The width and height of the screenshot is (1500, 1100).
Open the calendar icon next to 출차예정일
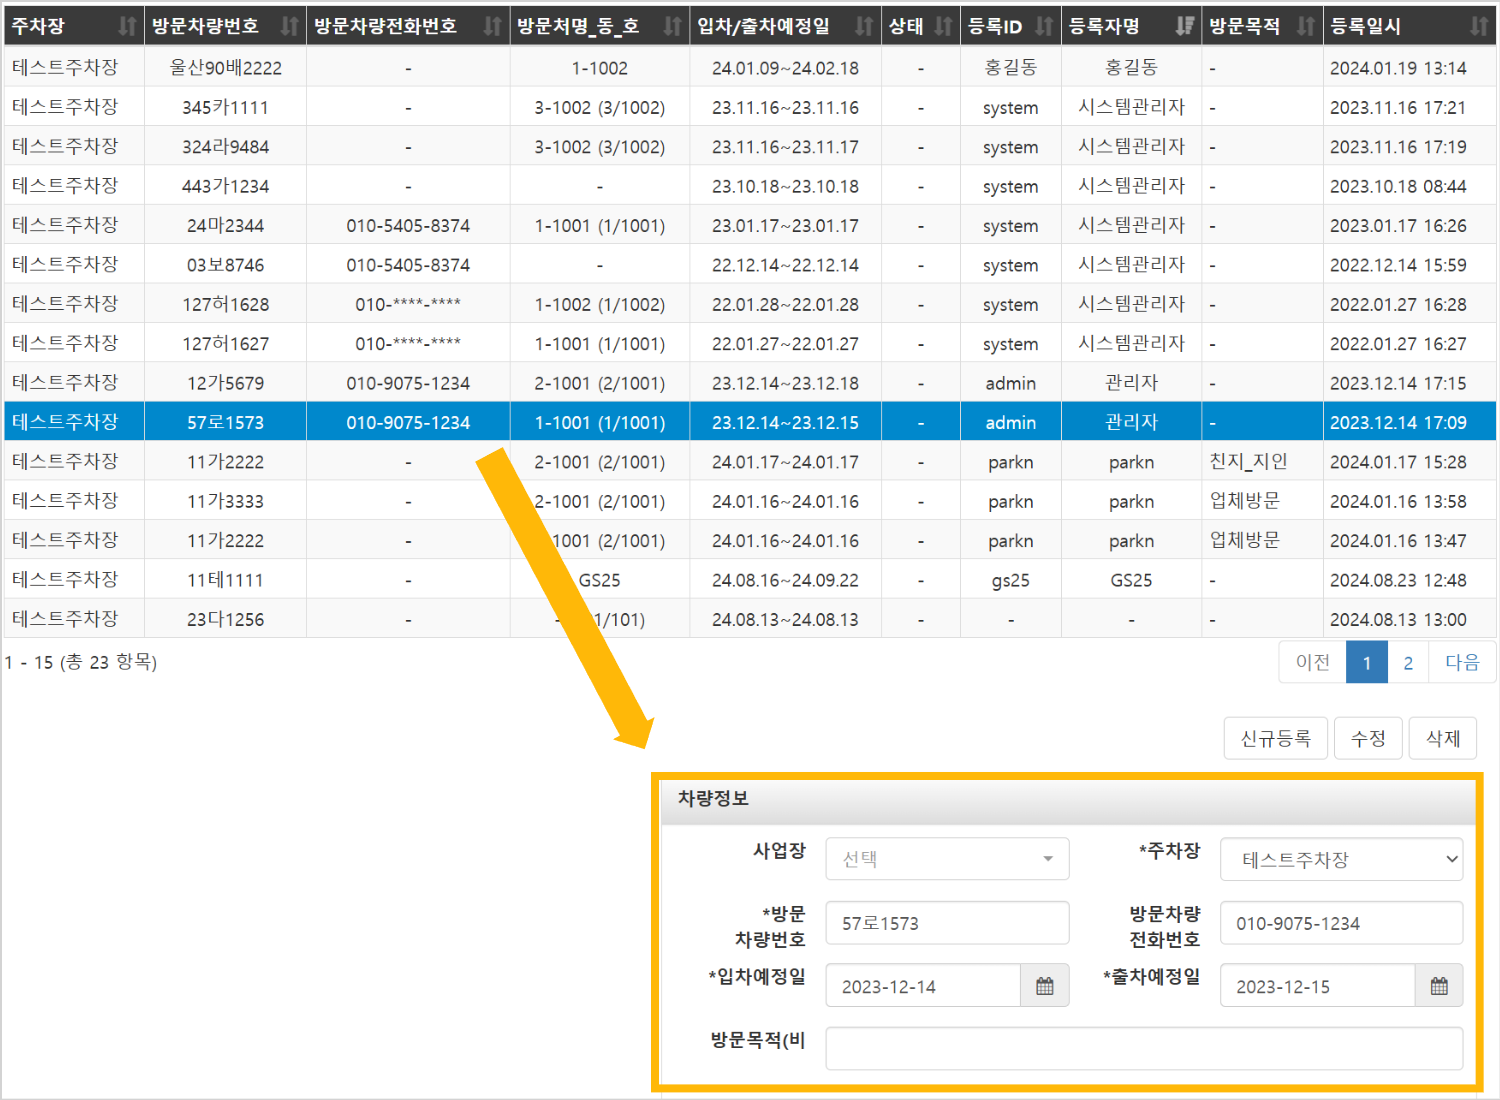[1439, 986]
